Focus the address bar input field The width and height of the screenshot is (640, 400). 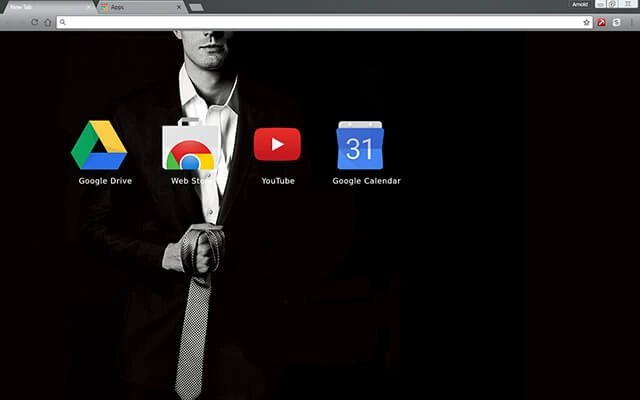pyautogui.click(x=324, y=22)
